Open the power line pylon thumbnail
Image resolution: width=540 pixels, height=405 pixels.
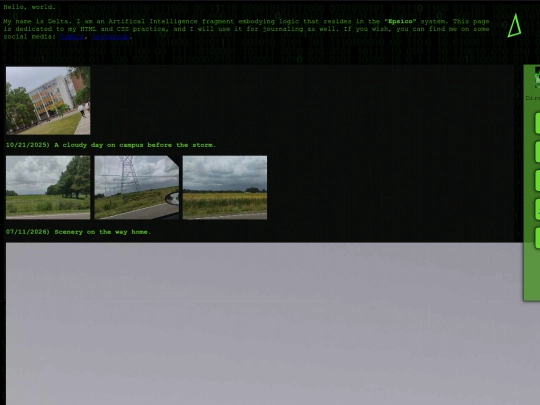tap(137, 187)
